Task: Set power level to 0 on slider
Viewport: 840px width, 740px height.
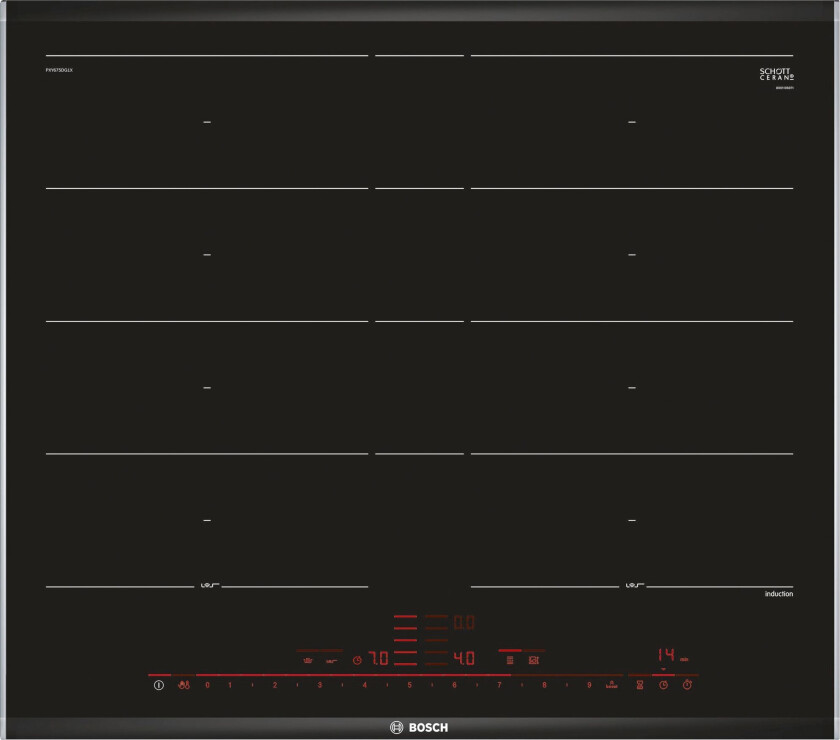Action: tap(208, 685)
